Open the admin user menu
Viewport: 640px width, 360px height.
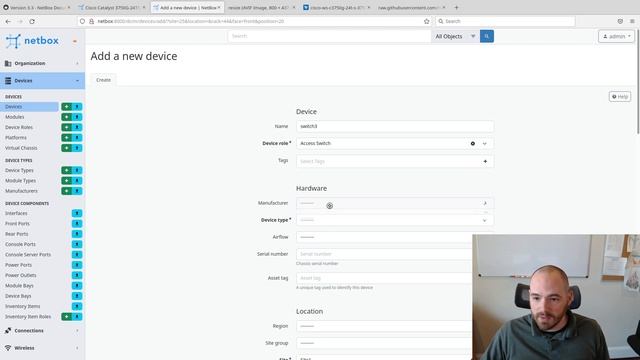[x=616, y=36]
